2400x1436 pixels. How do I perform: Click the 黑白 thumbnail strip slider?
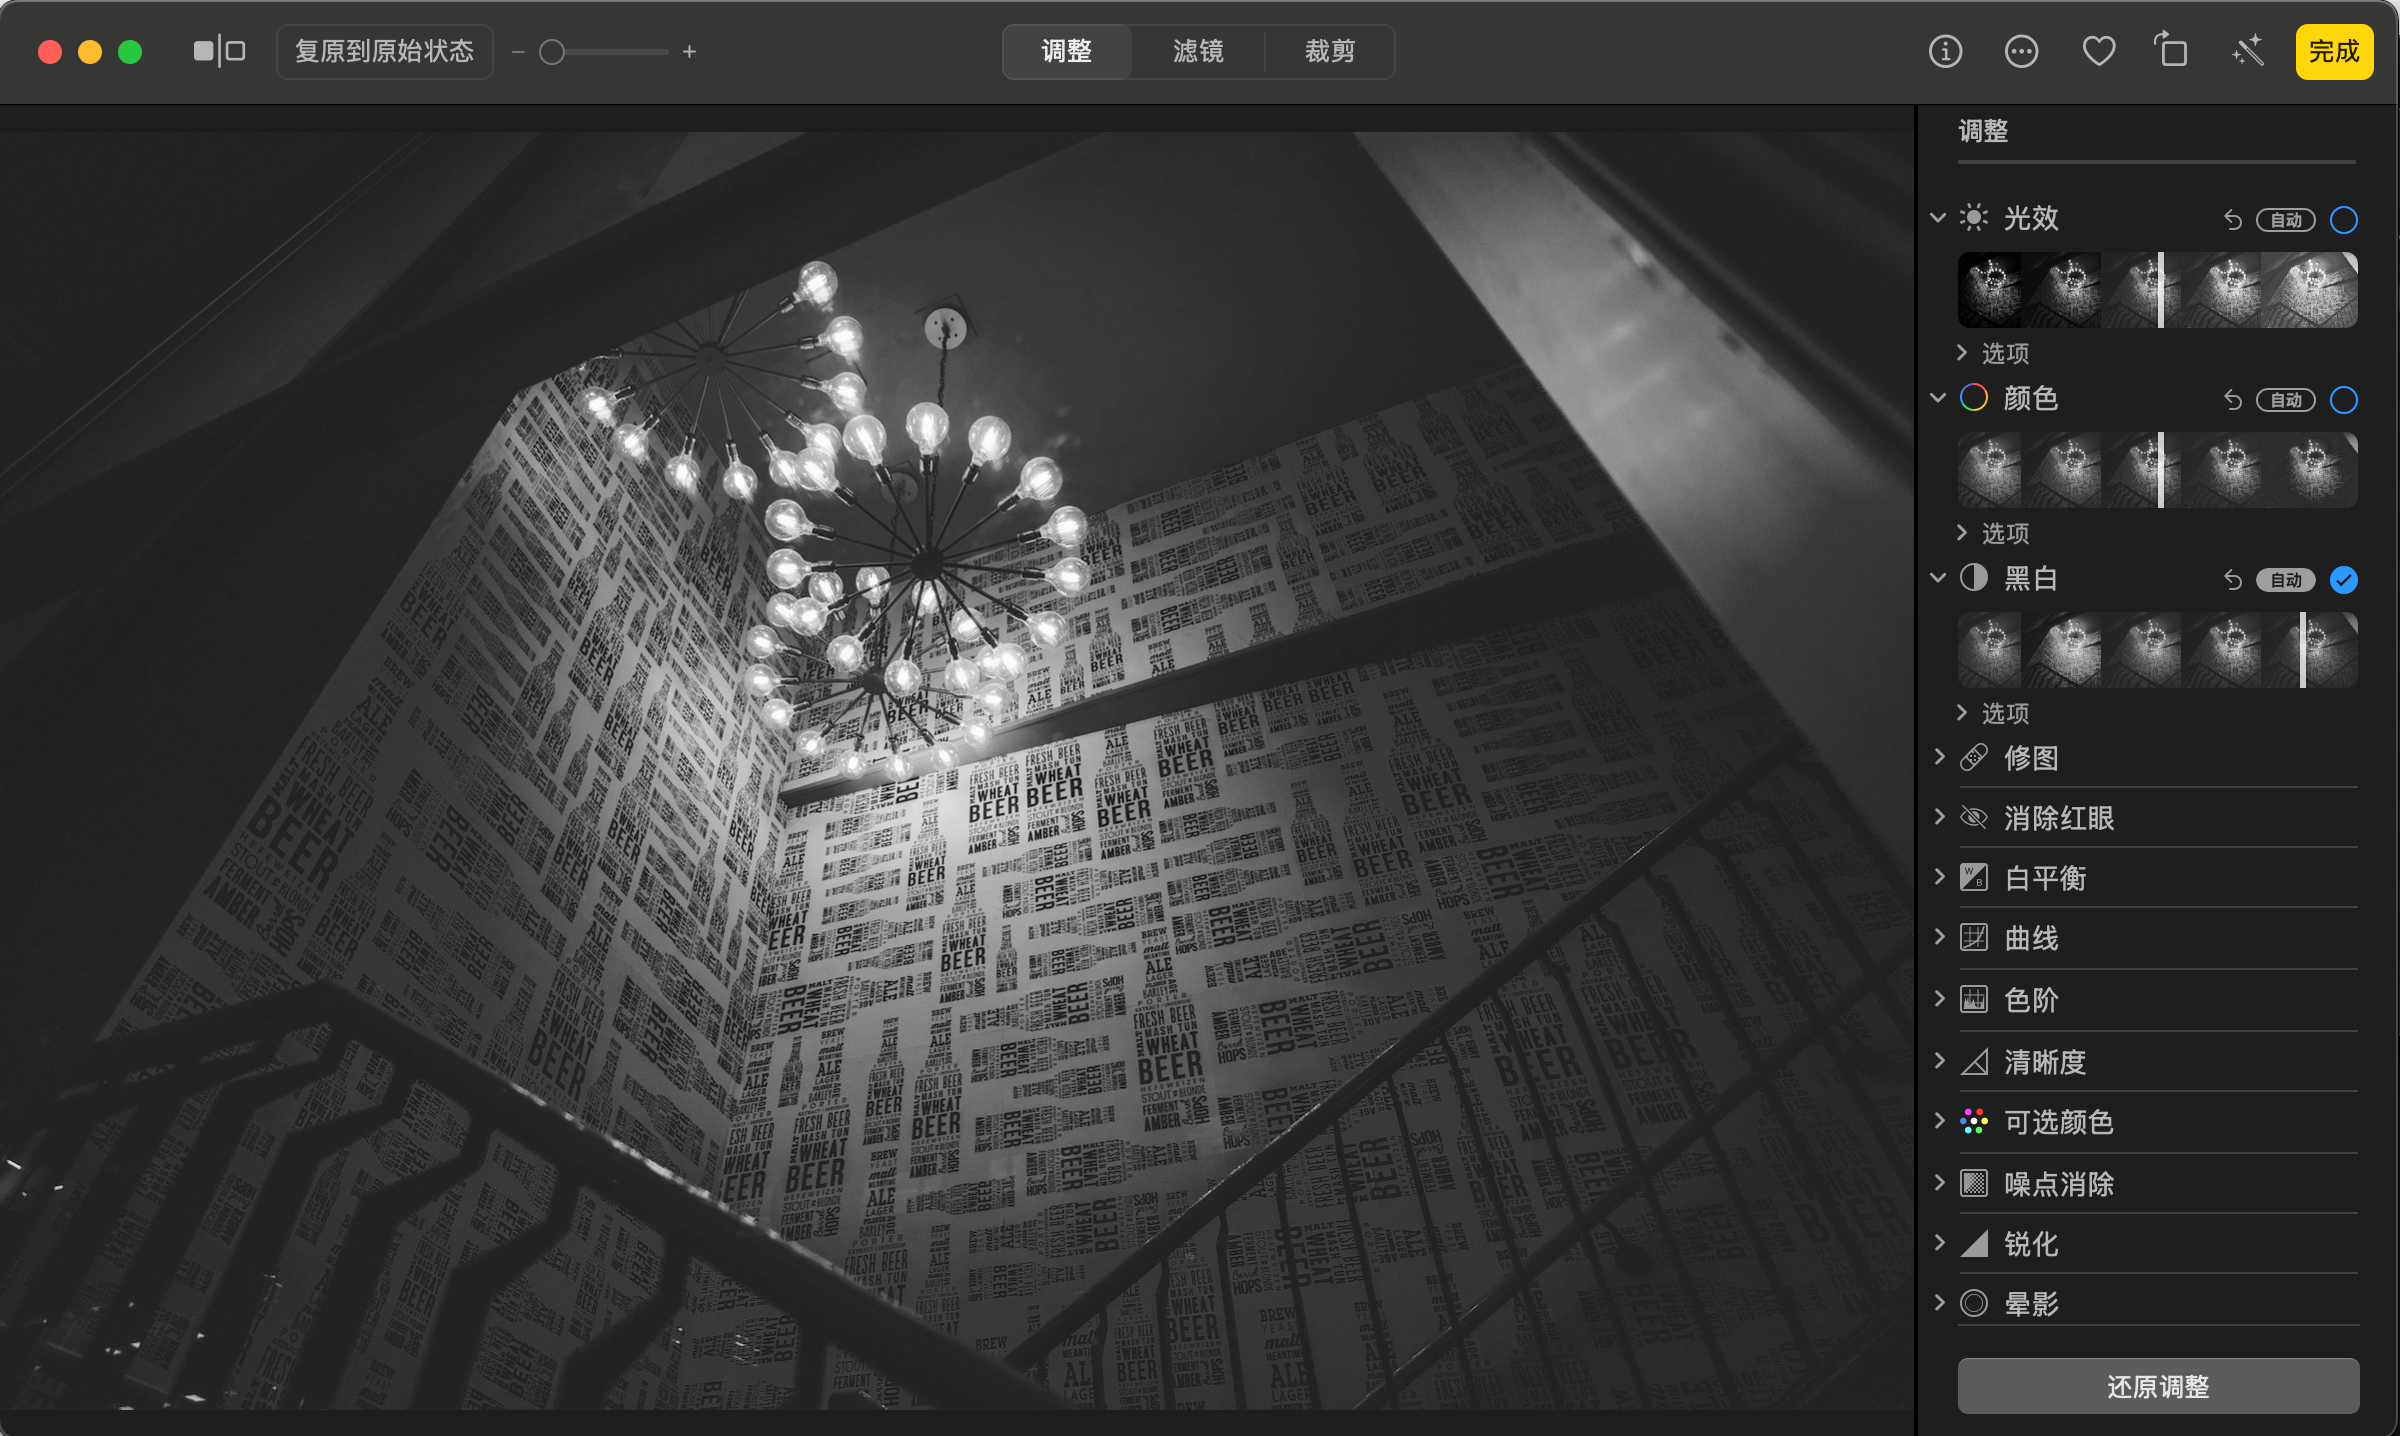[2157, 650]
